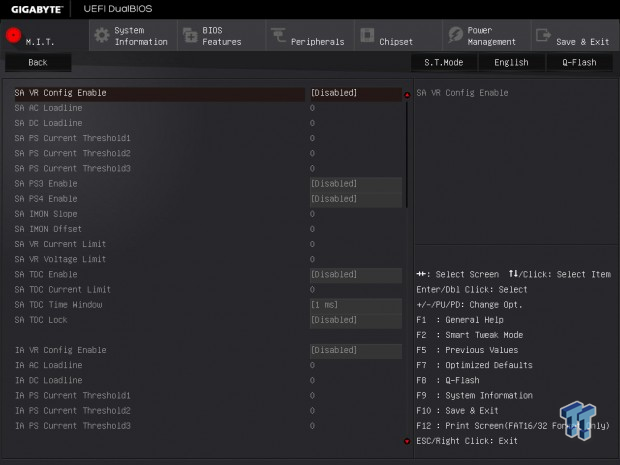
Task: Click the F9 System Information hint
Action: 474,396
